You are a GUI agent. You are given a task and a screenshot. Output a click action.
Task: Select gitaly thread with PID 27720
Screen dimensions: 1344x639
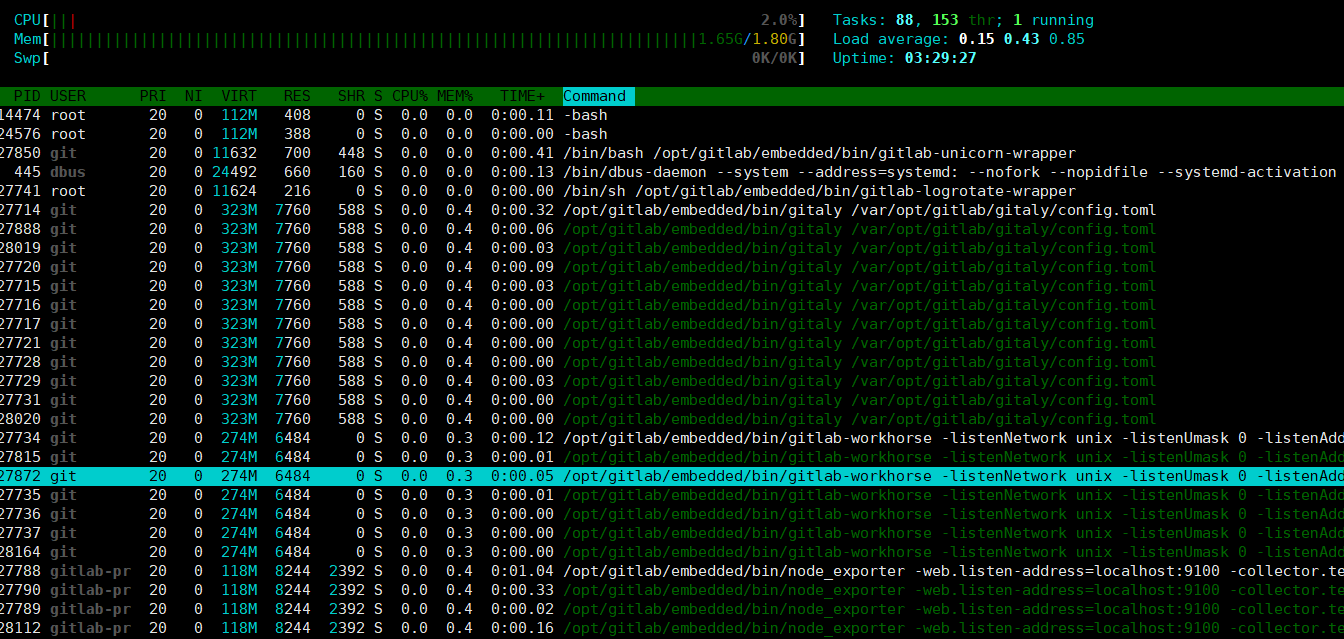click(672, 267)
